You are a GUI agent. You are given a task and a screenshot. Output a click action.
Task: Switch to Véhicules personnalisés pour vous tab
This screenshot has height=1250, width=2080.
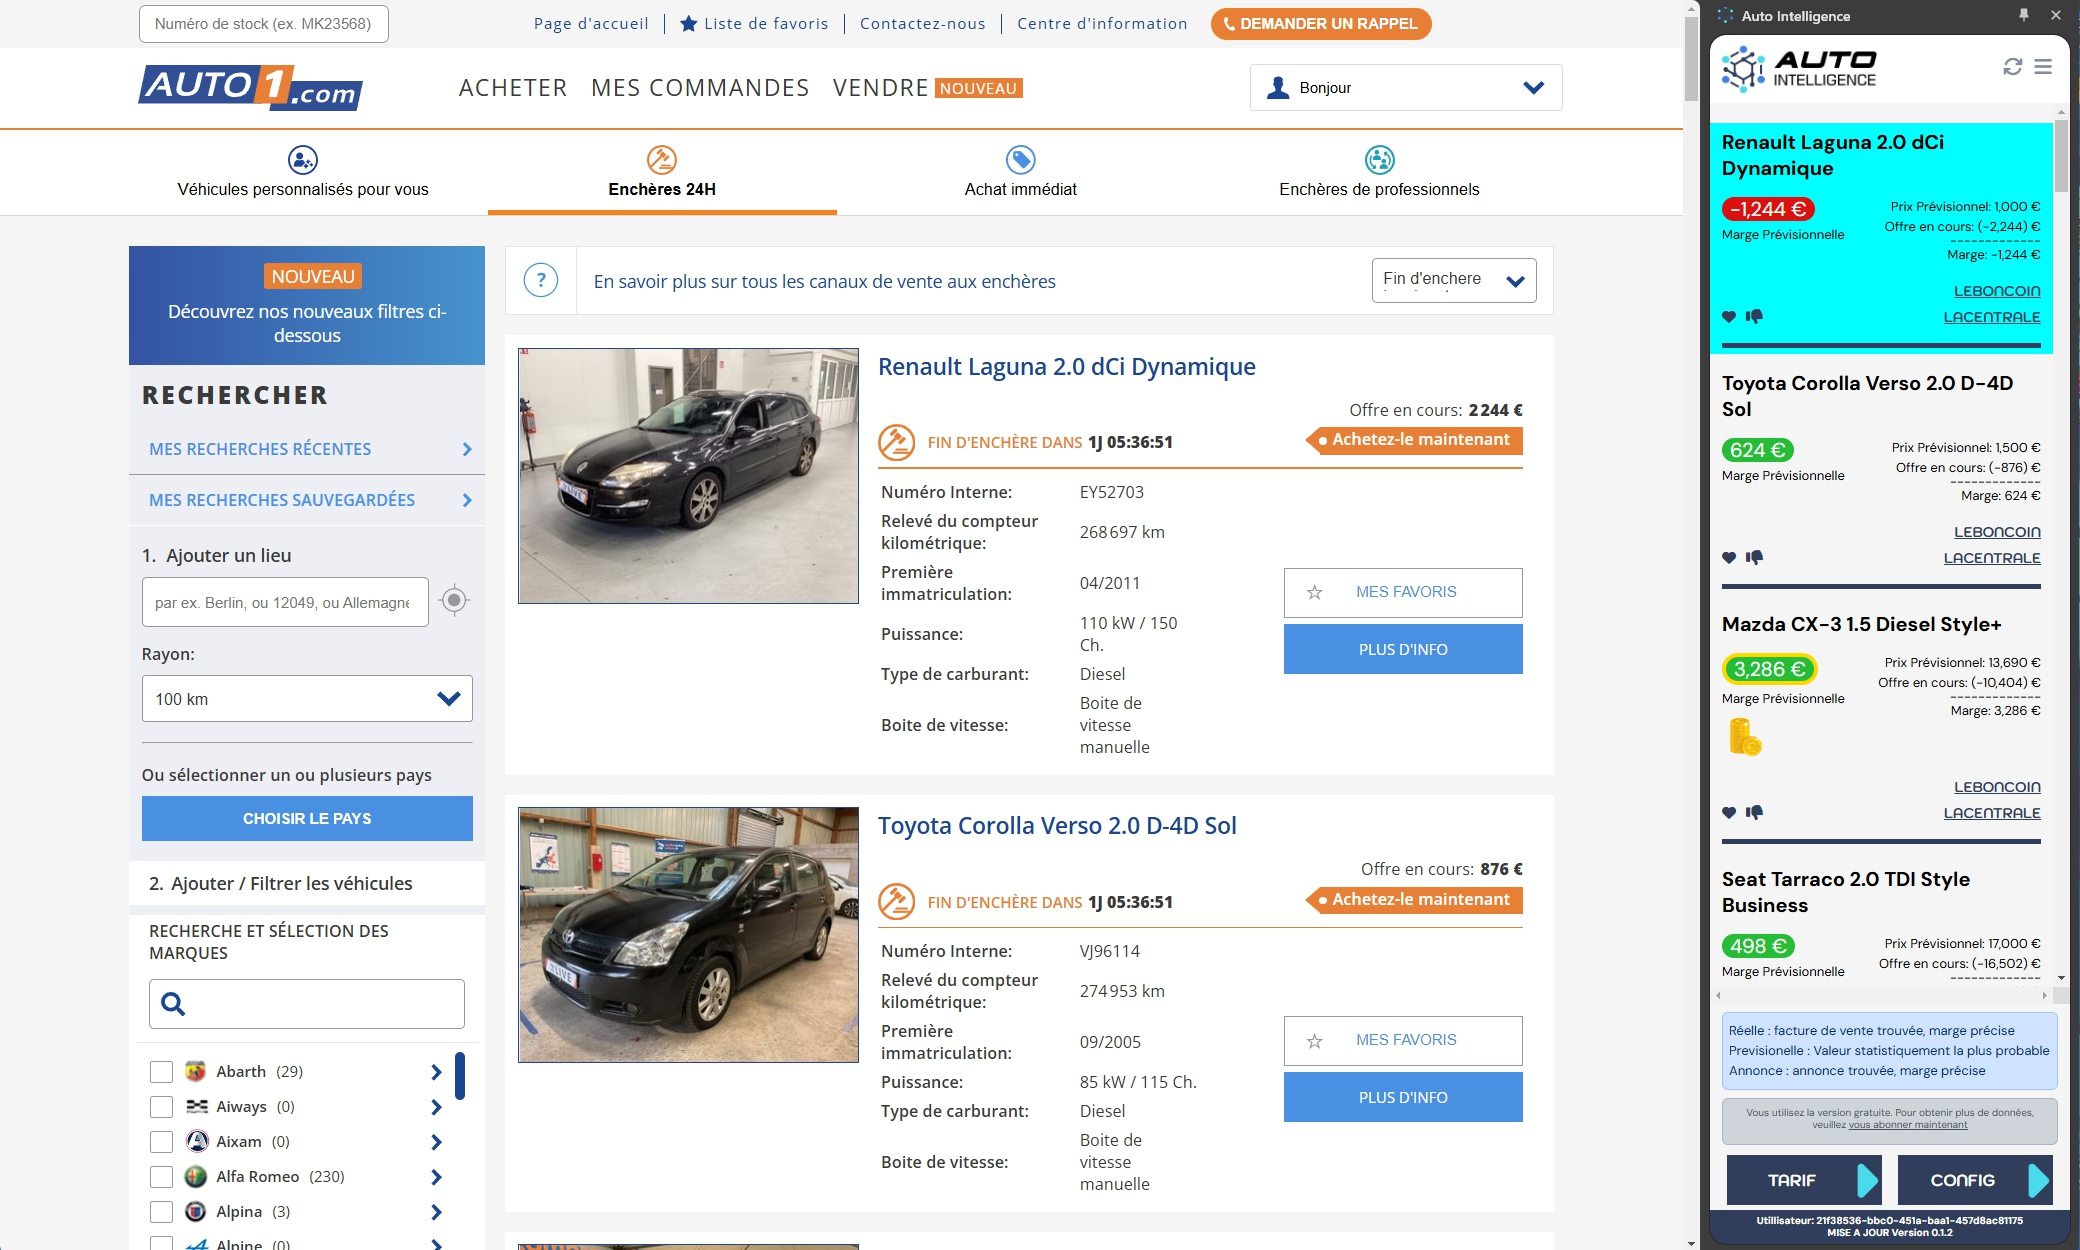[x=303, y=172]
